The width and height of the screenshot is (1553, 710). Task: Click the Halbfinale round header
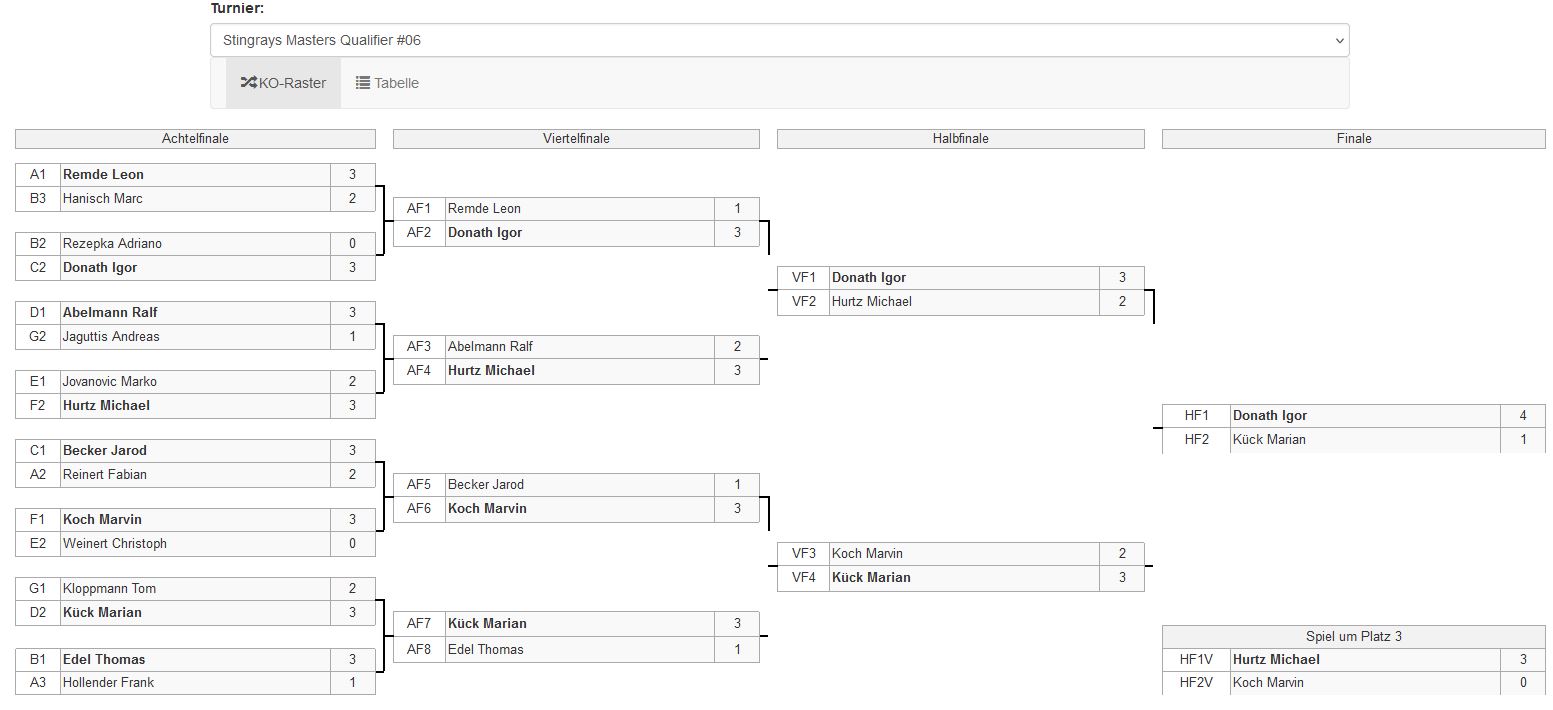[960, 139]
